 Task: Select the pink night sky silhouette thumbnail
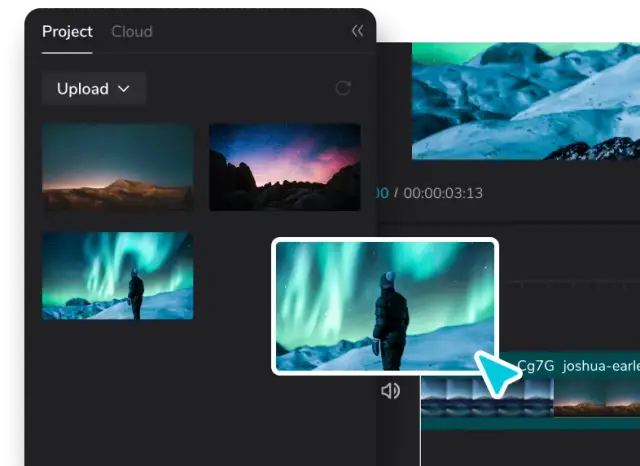pos(284,166)
